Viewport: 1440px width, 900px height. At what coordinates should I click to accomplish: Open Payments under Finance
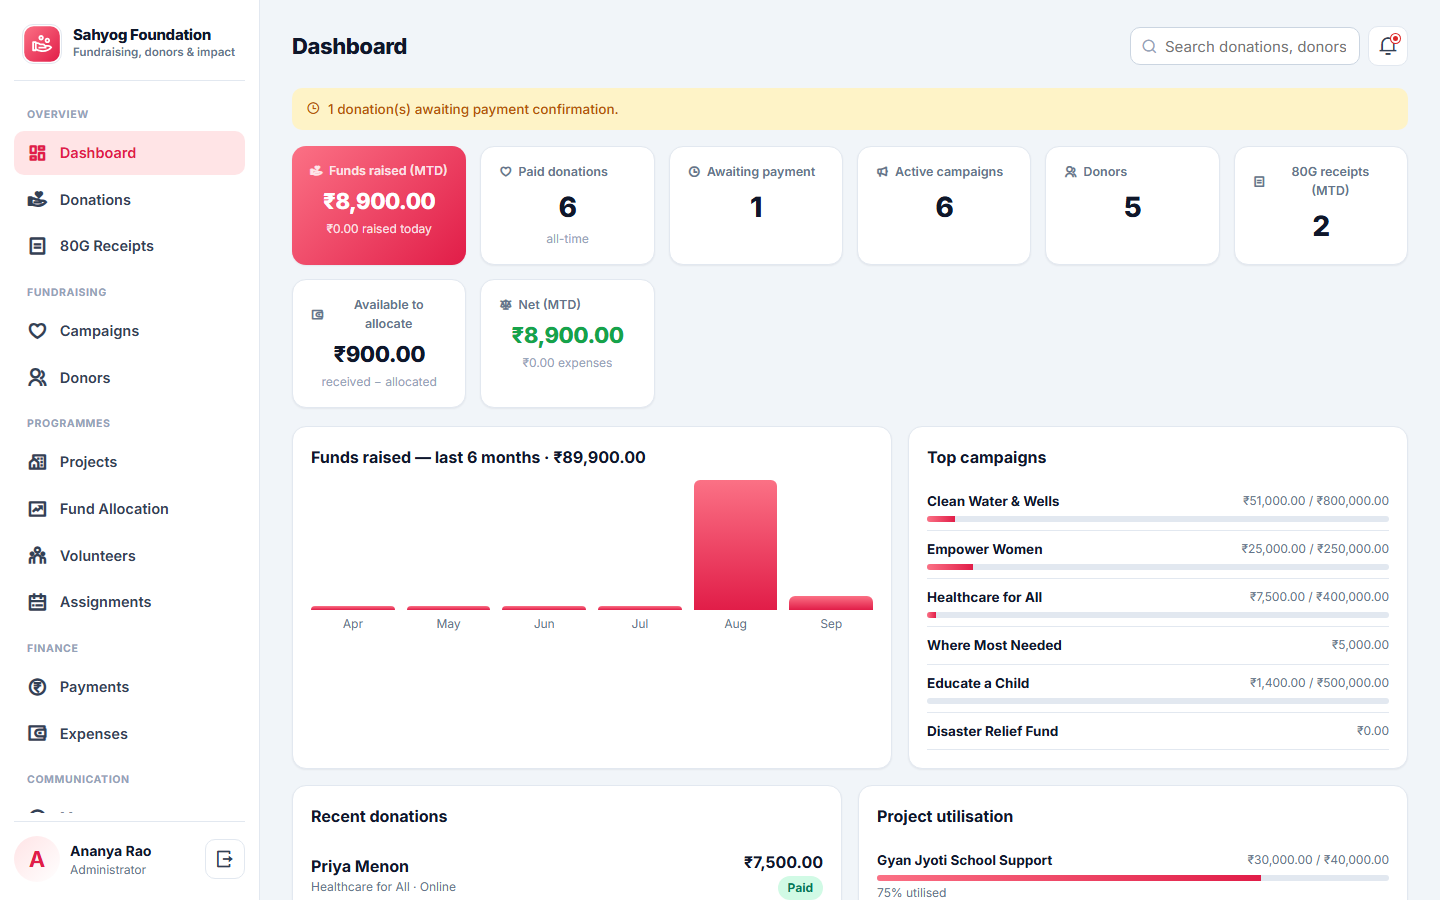point(129,687)
